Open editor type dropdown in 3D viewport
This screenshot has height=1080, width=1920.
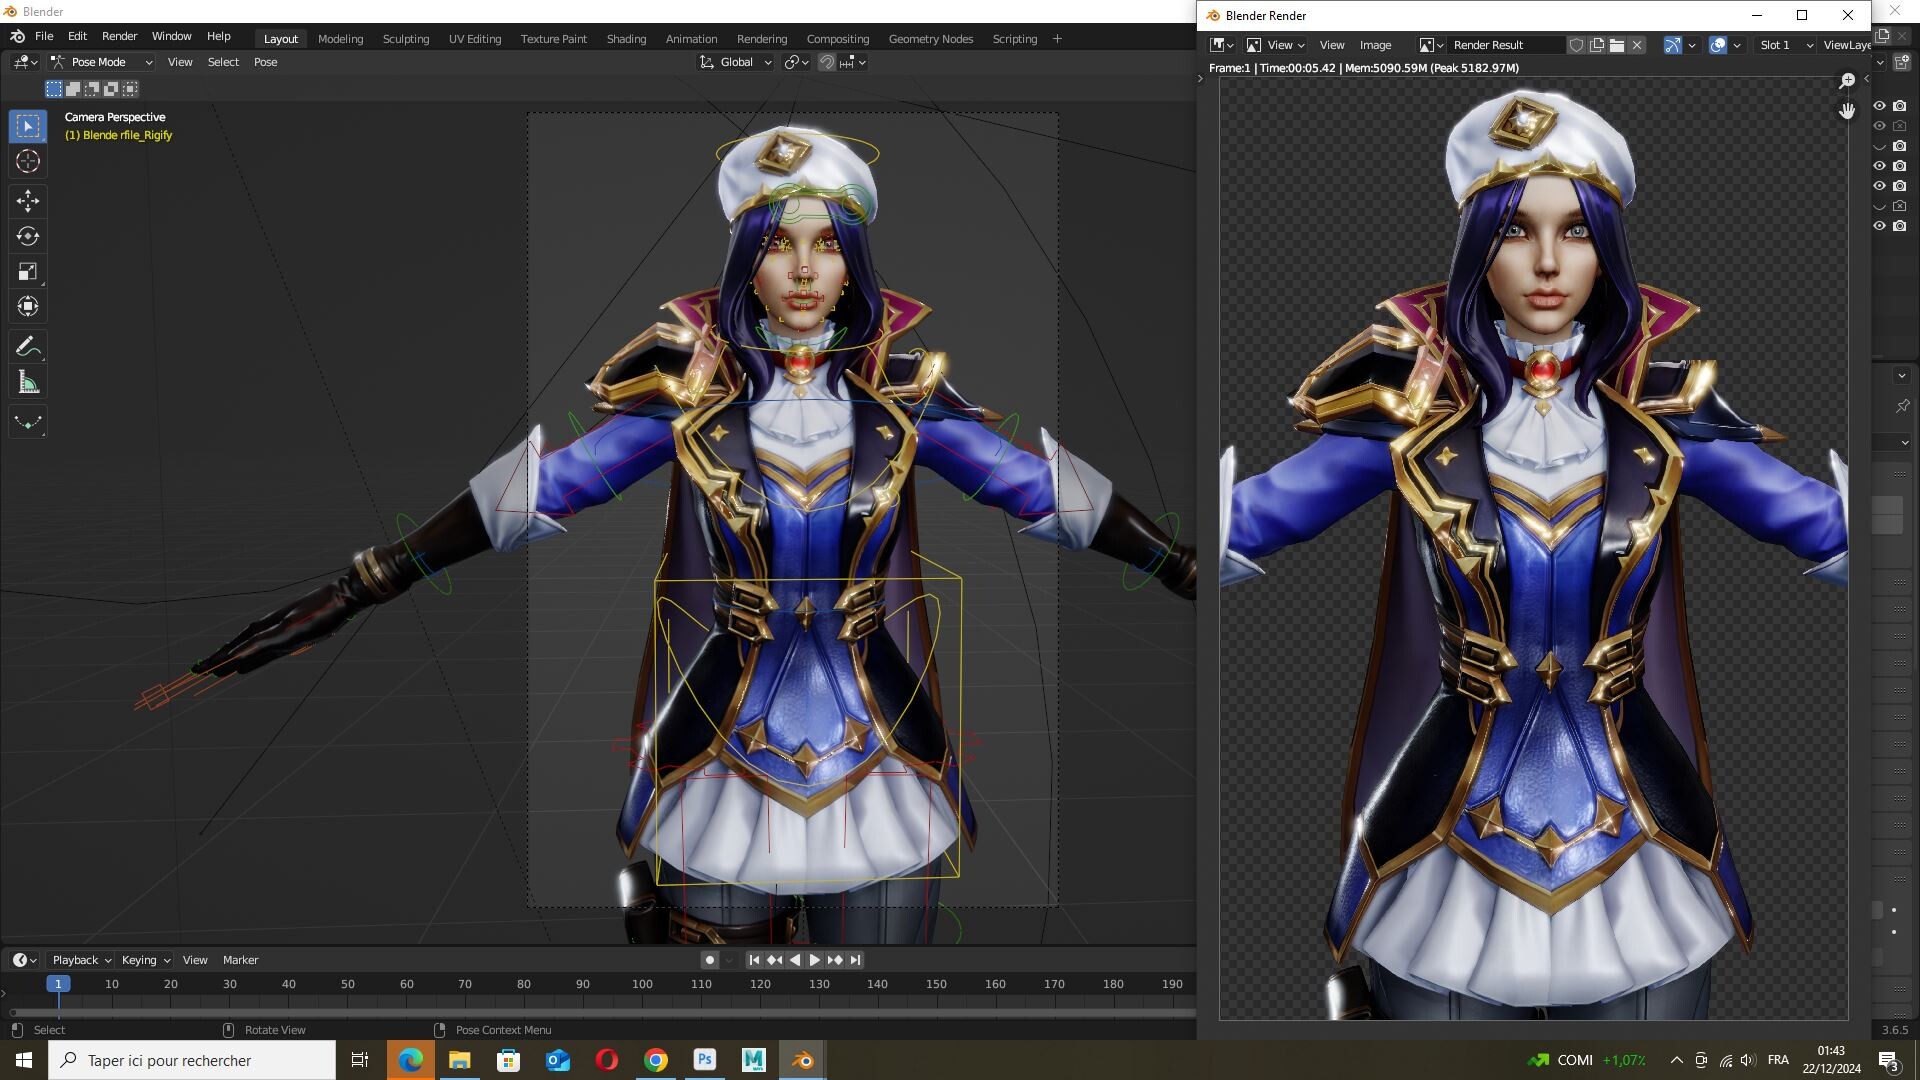(25, 62)
